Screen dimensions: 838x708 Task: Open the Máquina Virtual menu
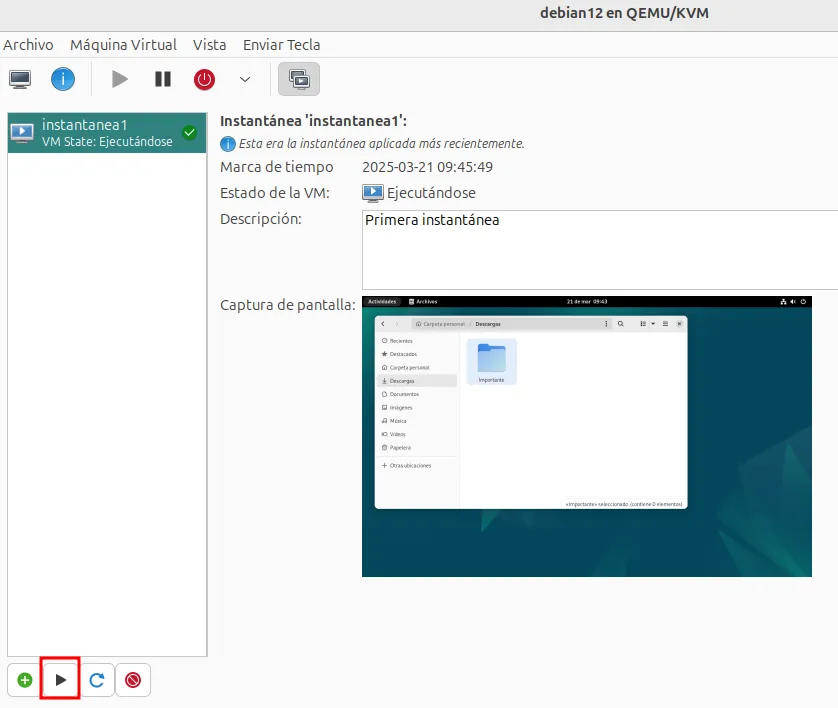tap(123, 45)
